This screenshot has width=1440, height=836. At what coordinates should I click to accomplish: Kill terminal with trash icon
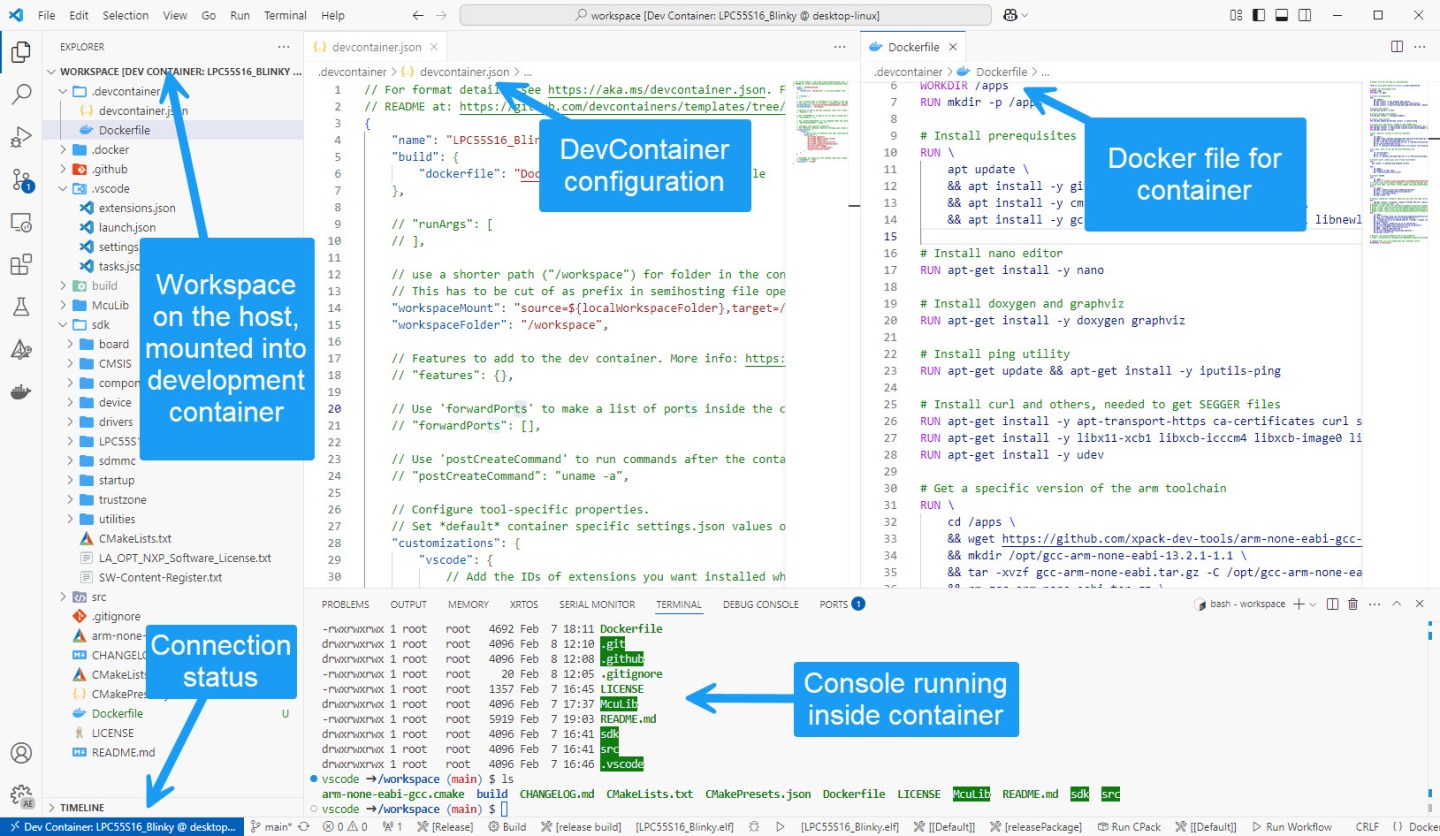[1353, 604]
